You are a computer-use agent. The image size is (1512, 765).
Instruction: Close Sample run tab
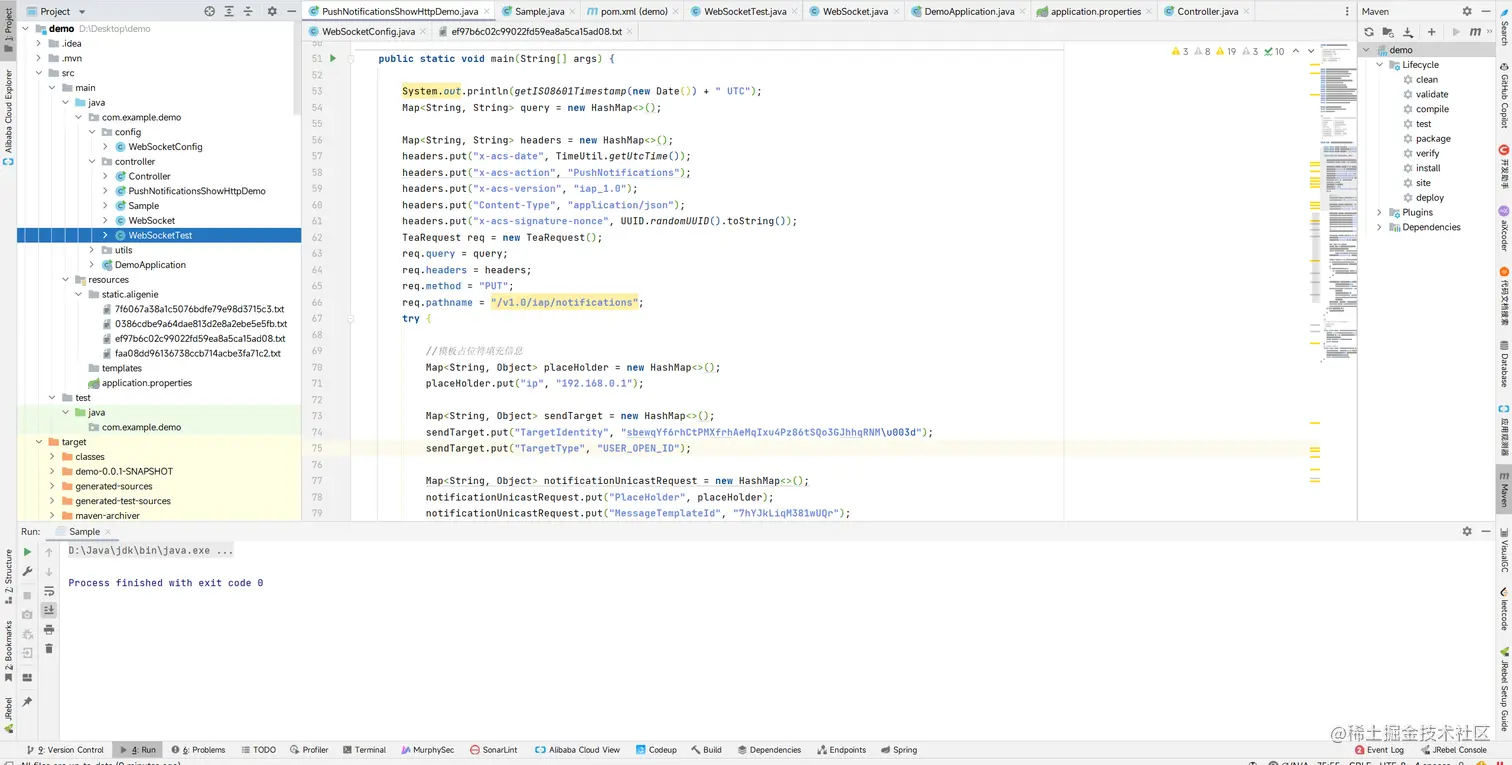click(108, 532)
